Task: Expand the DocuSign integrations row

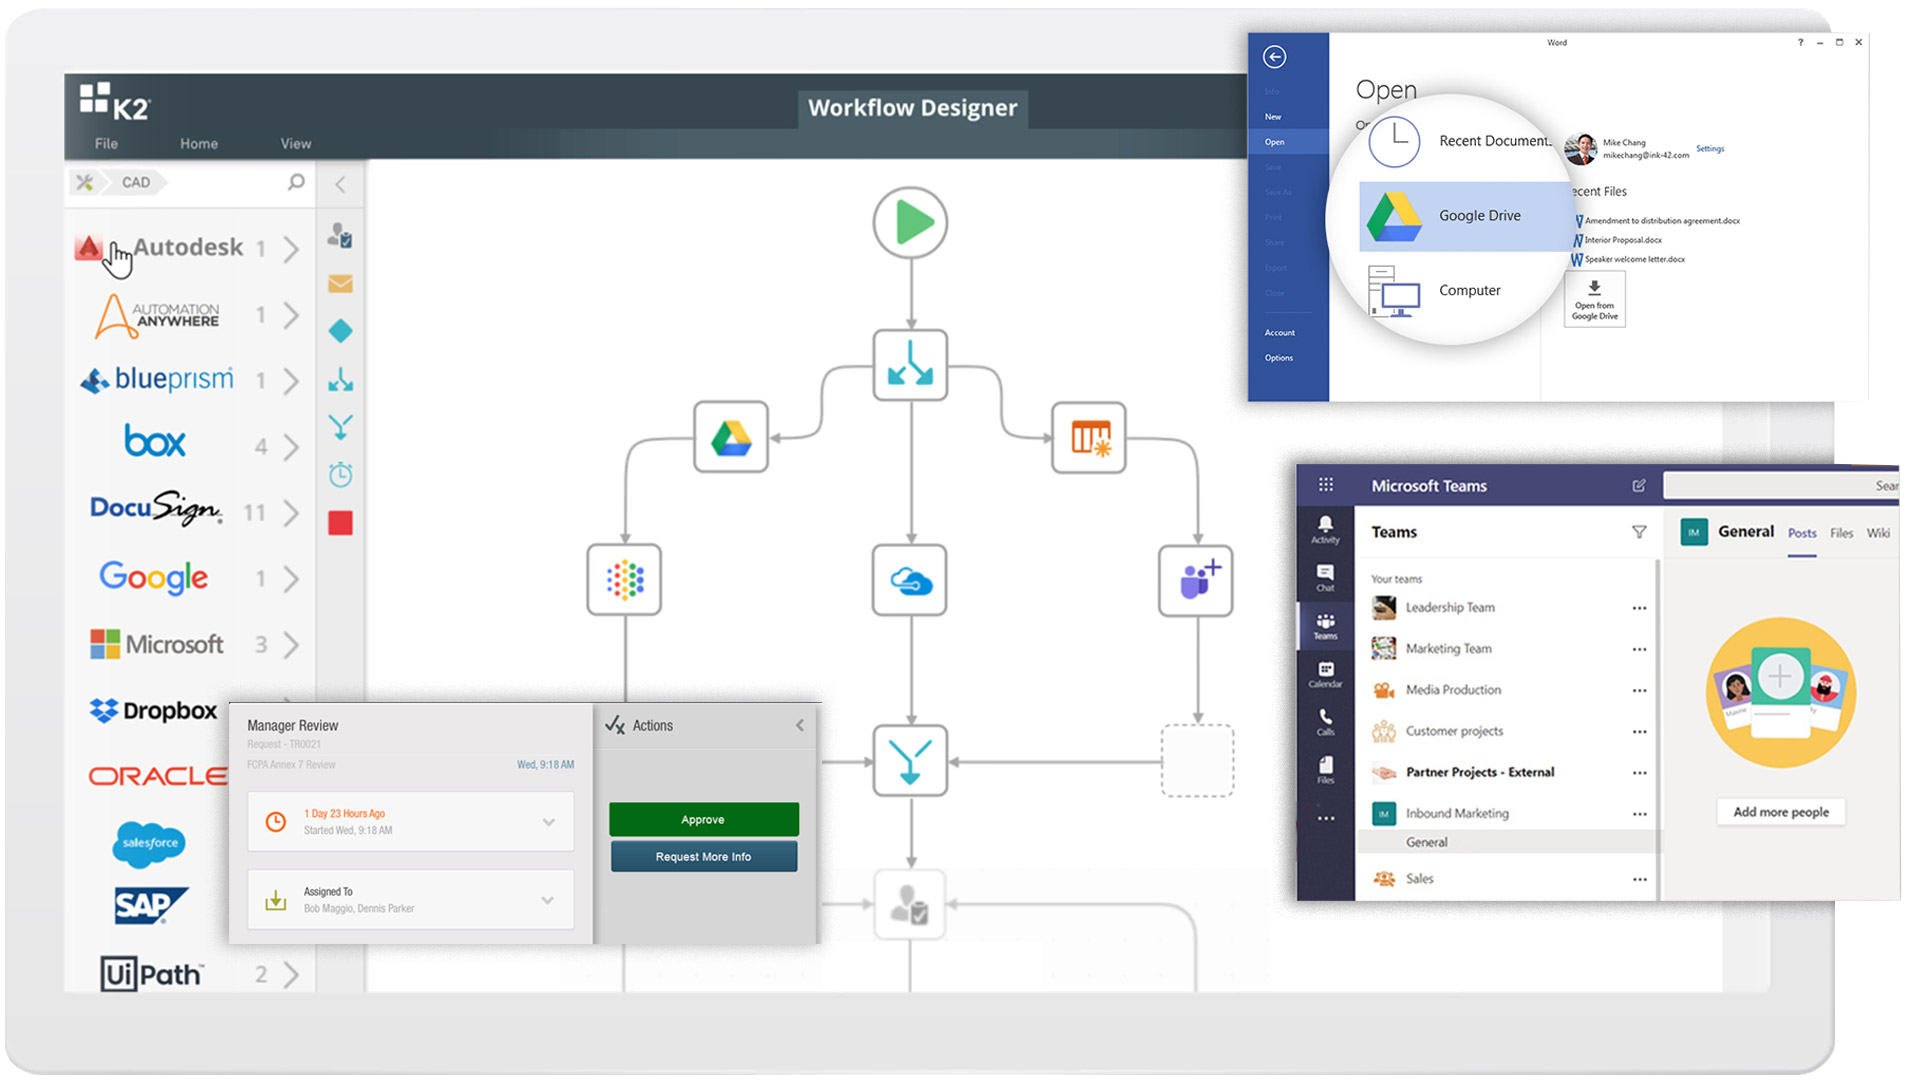Action: click(x=291, y=513)
